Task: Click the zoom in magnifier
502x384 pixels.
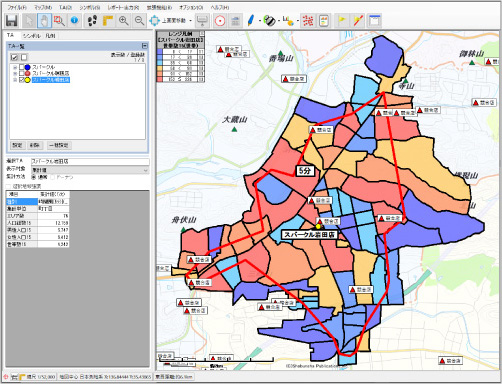Action: pyautogui.click(x=124, y=21)
